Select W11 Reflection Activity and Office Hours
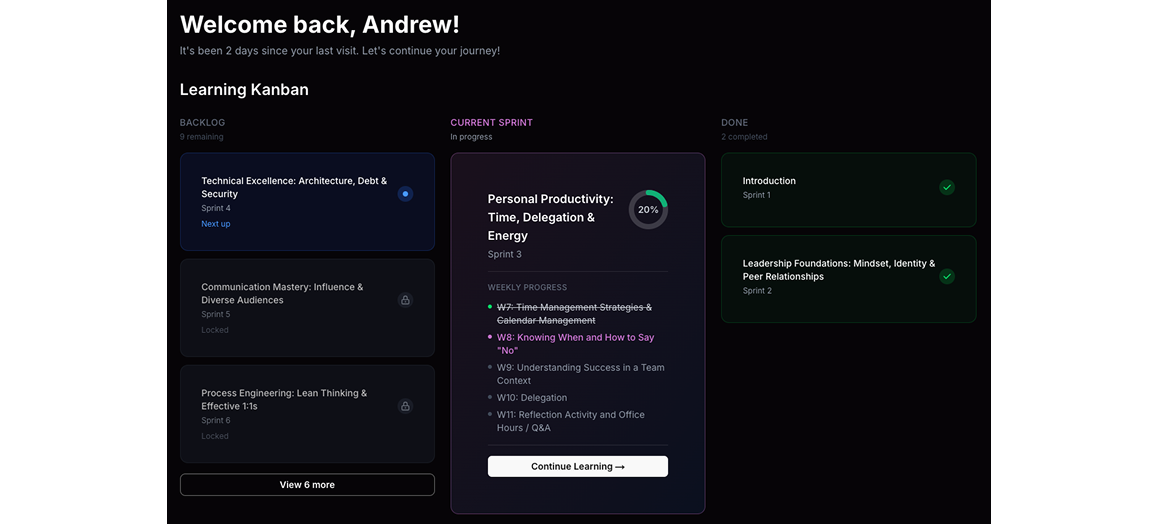The width and height of the screenshot is (1158, 524). click(570, 421)
